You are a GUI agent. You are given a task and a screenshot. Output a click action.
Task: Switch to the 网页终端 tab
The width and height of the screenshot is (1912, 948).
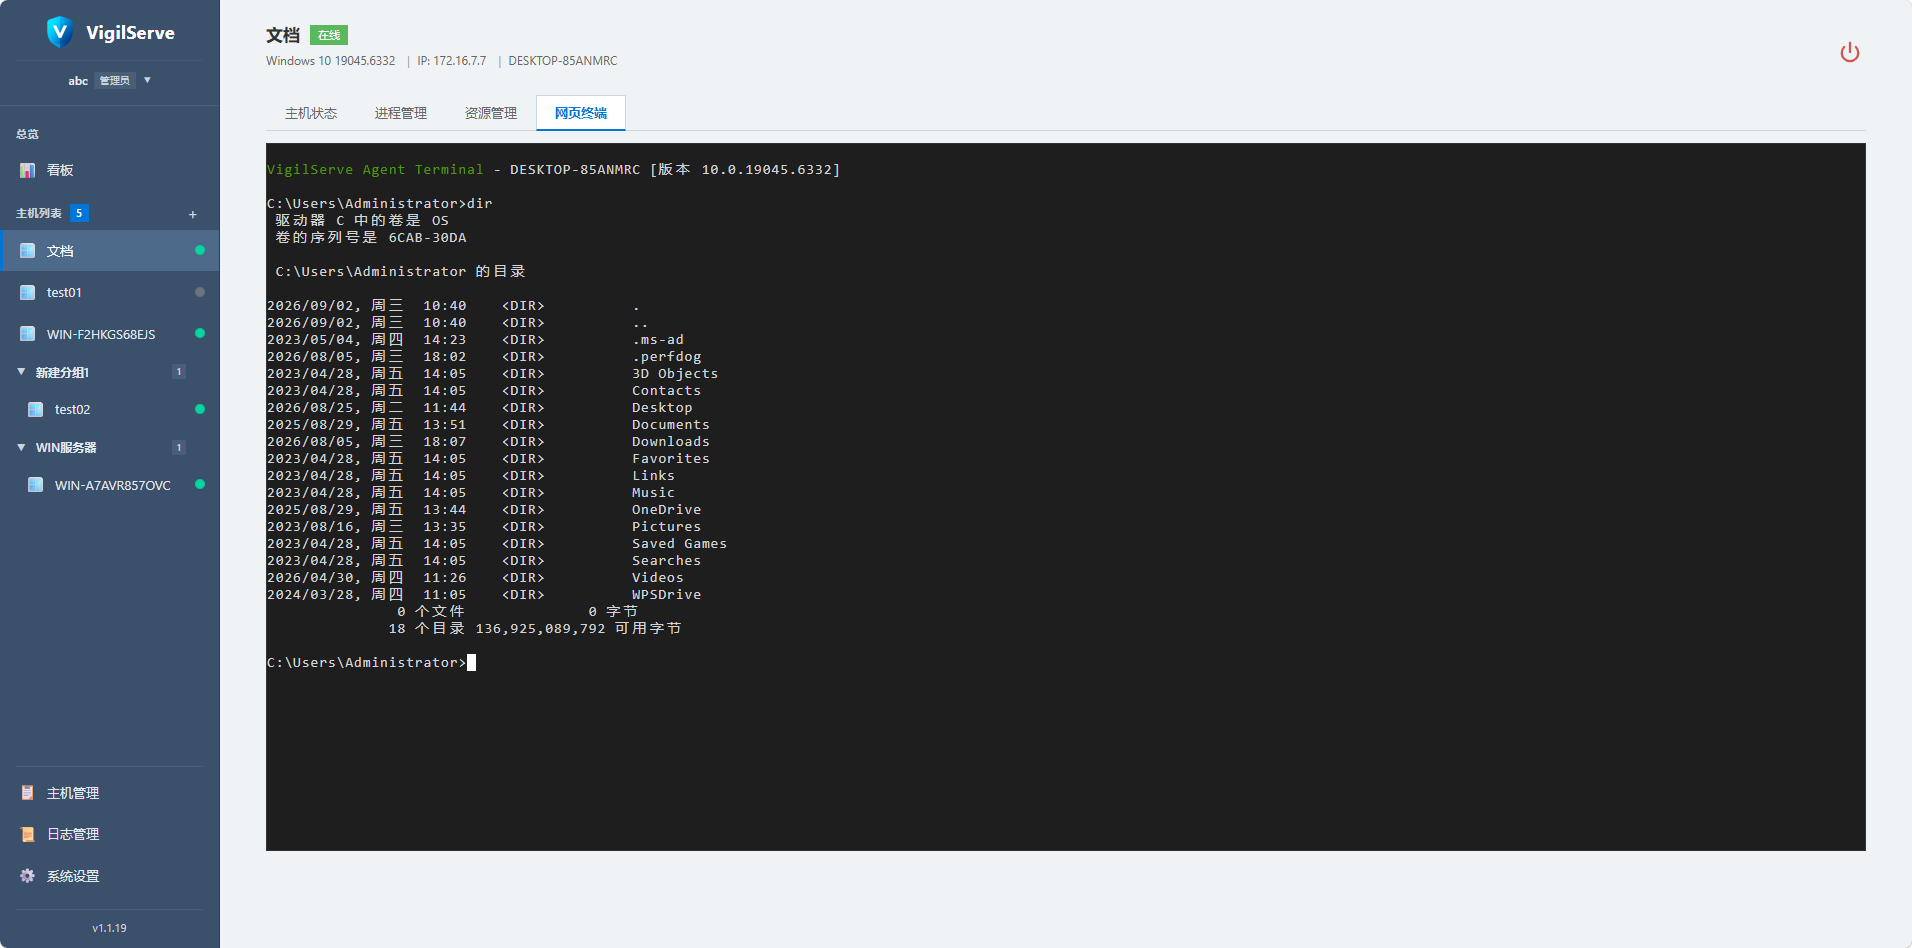click(x=581, y=113)
